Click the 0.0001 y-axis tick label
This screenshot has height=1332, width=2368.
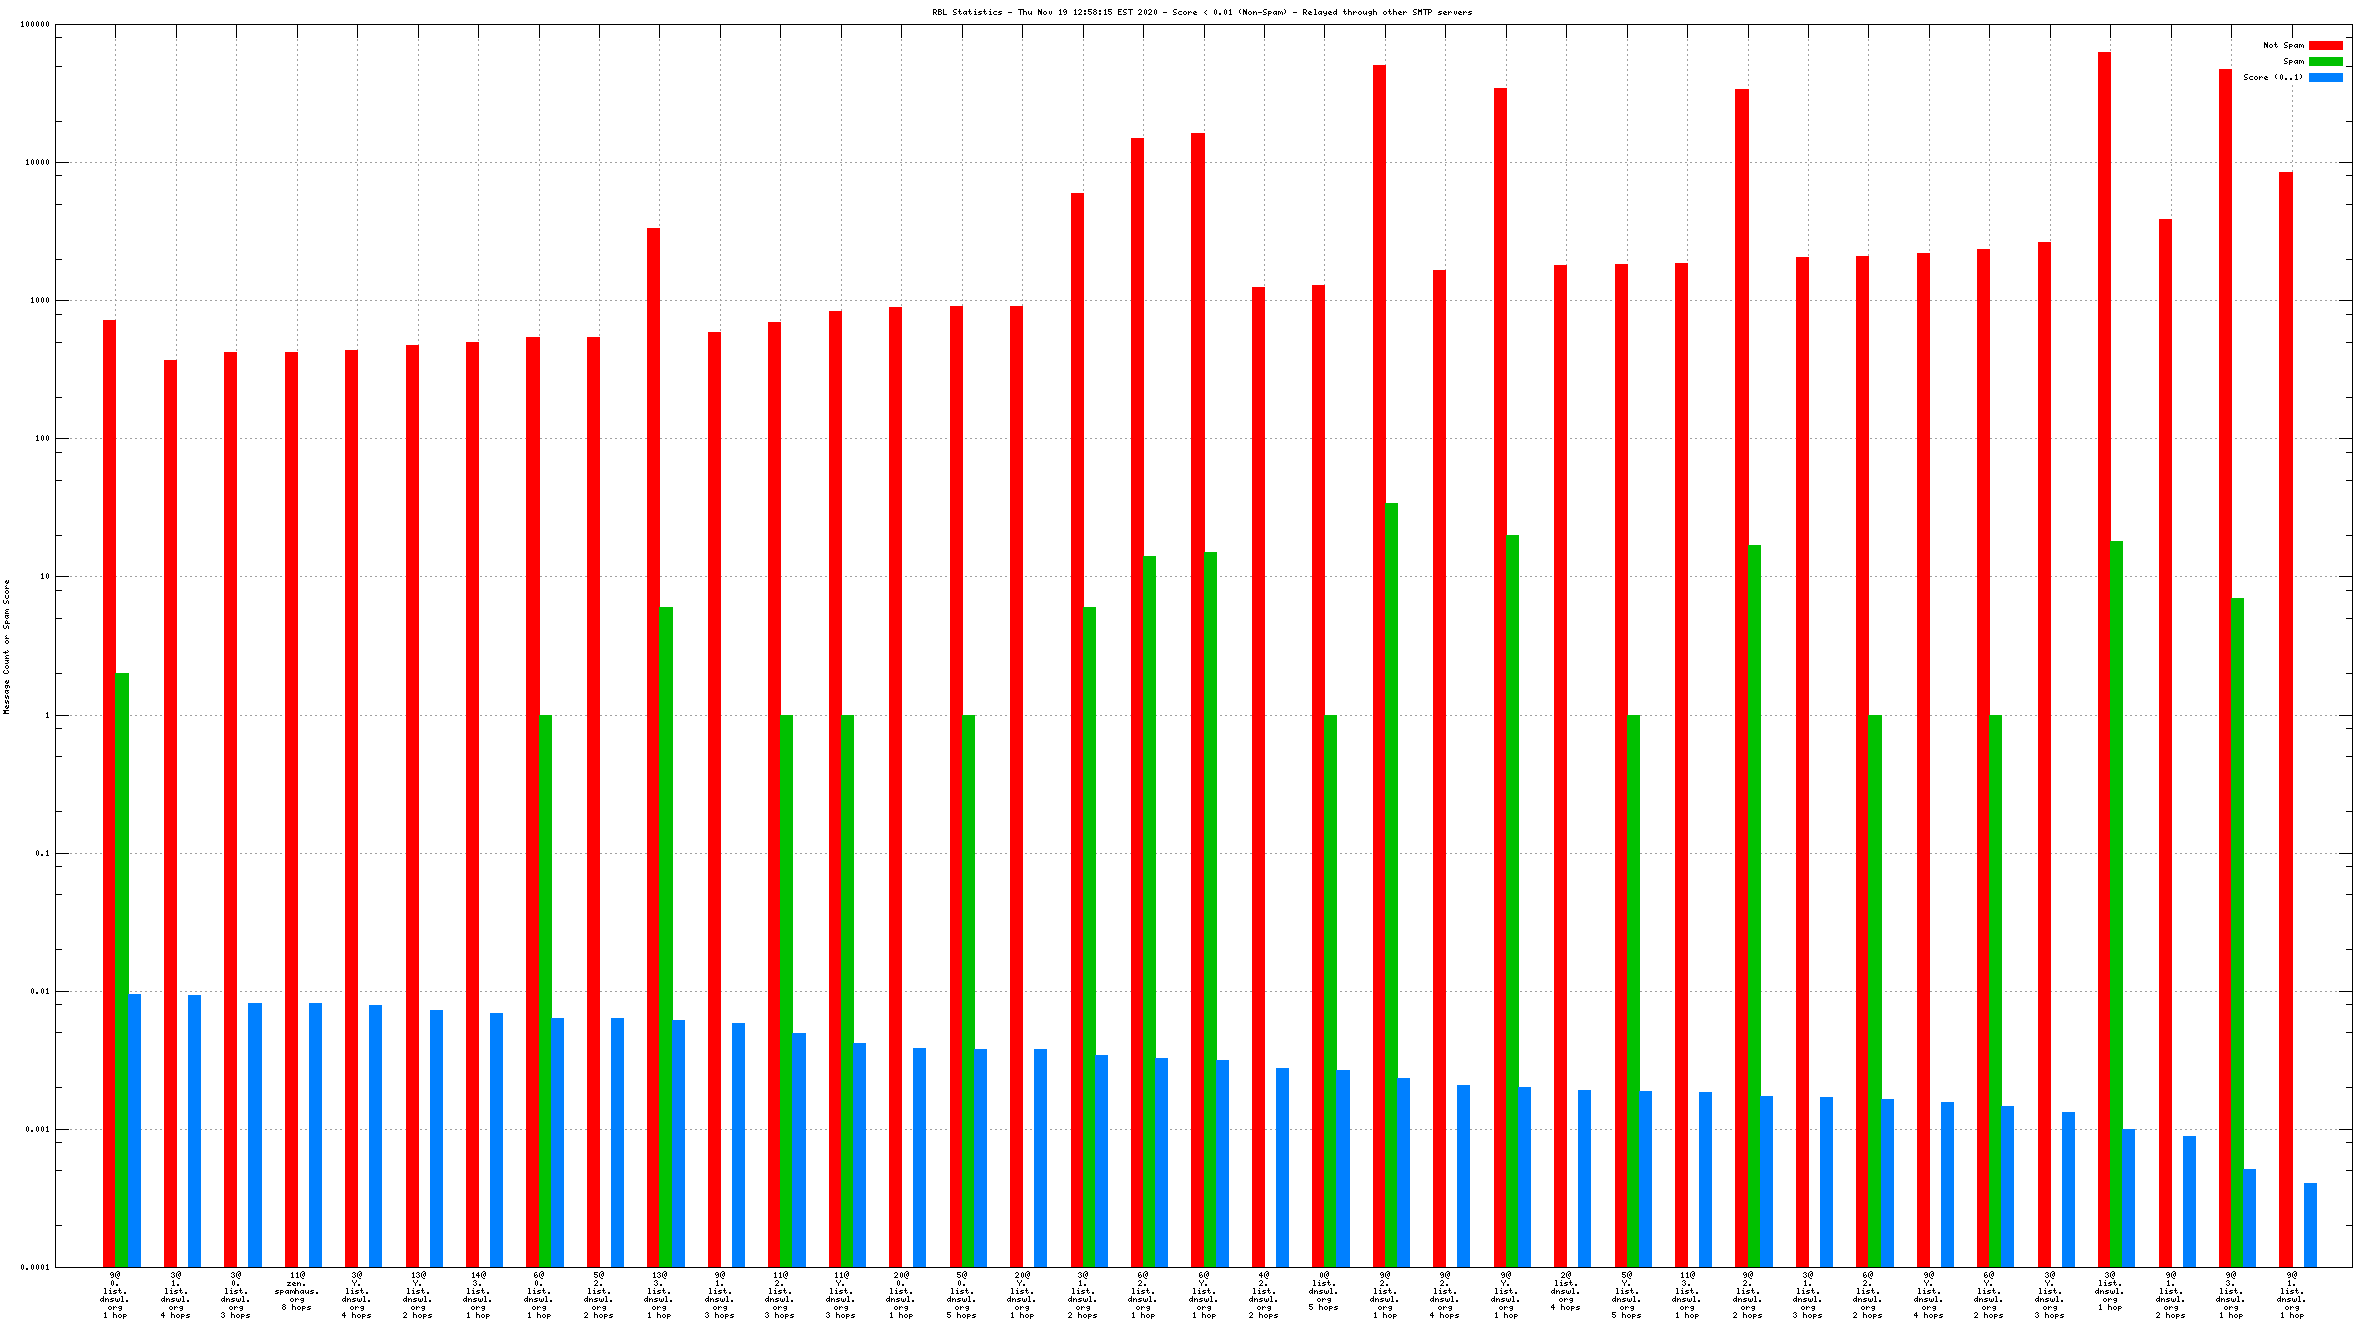[x=37, y=1267]
